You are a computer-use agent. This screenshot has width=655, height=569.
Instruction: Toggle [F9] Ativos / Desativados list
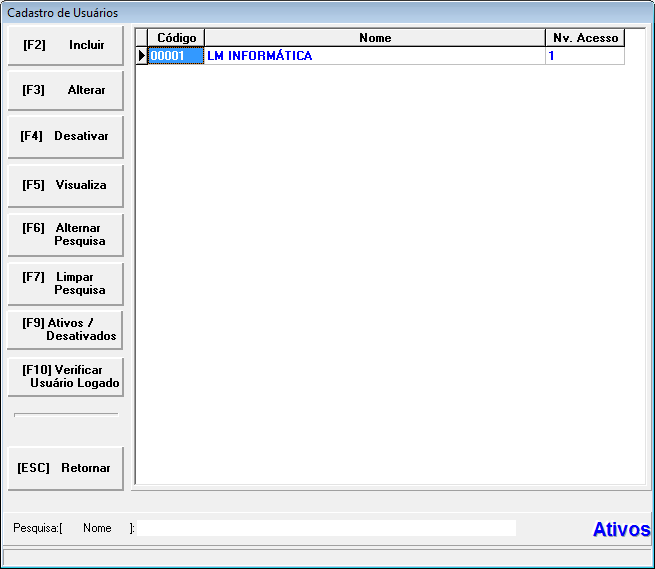pos(65,330)
